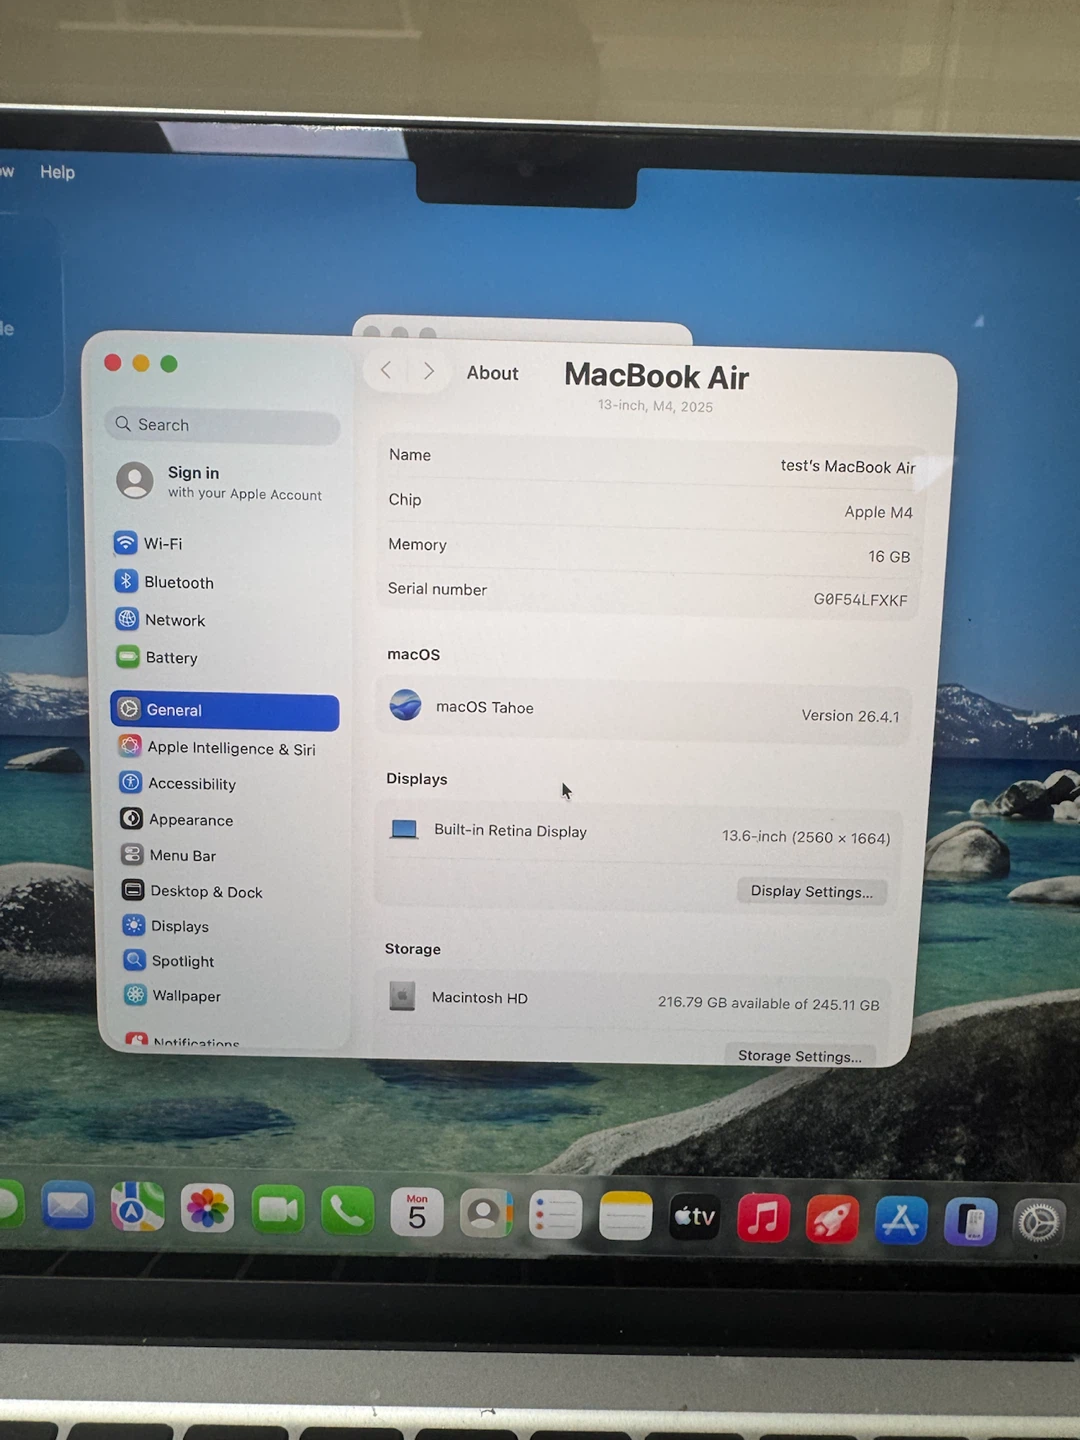Open Notes from the Dock
Screen dimensions: 1080x1440
tap(625, 1216)
